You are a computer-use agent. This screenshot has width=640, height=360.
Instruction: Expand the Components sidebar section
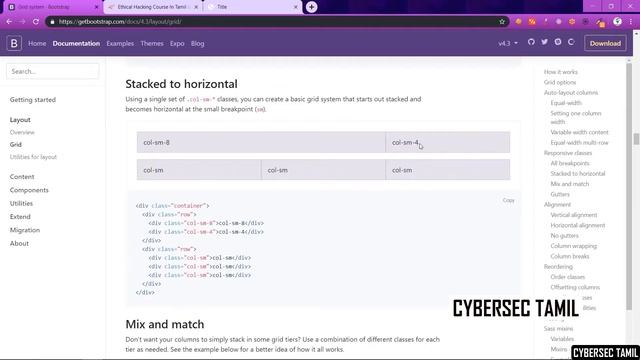[29, 190]
